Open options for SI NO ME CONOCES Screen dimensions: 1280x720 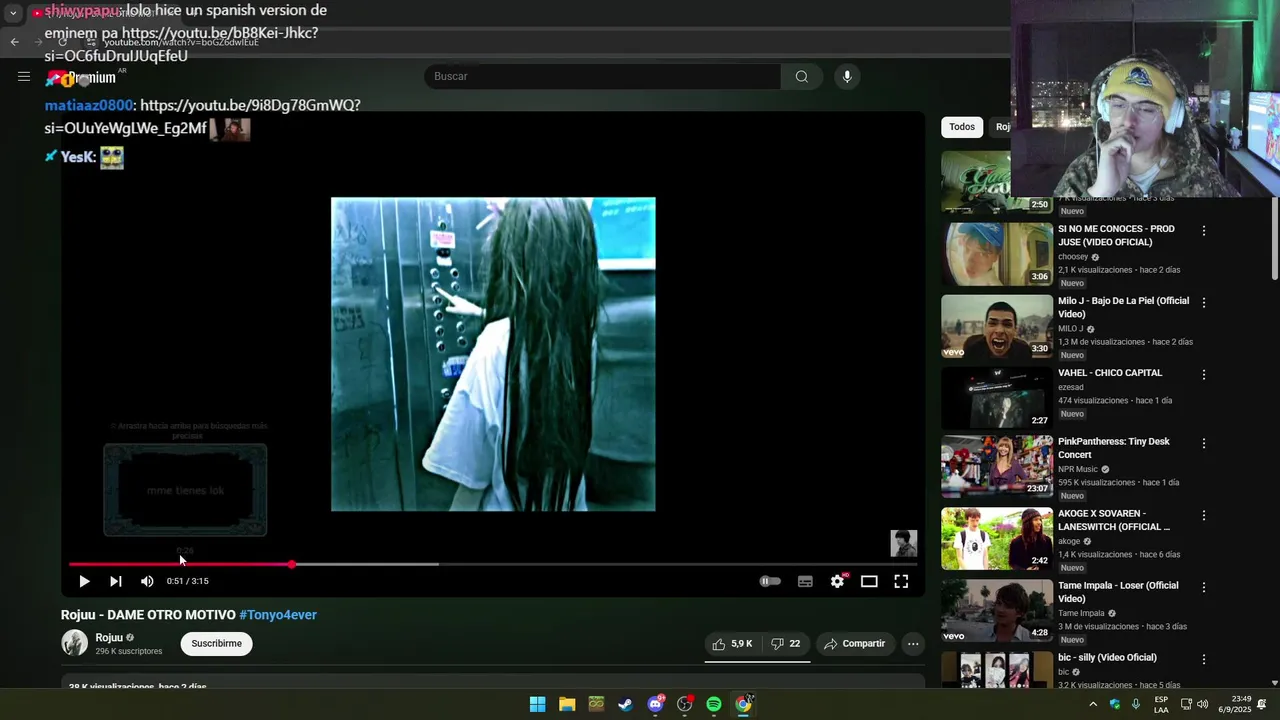1204,231
